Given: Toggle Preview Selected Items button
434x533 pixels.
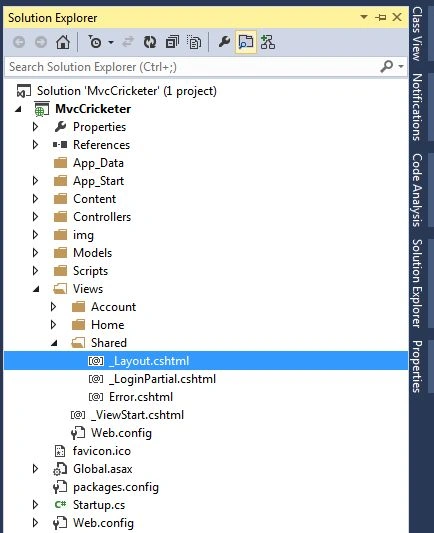Looking at the screenshot, I should 246,42.
